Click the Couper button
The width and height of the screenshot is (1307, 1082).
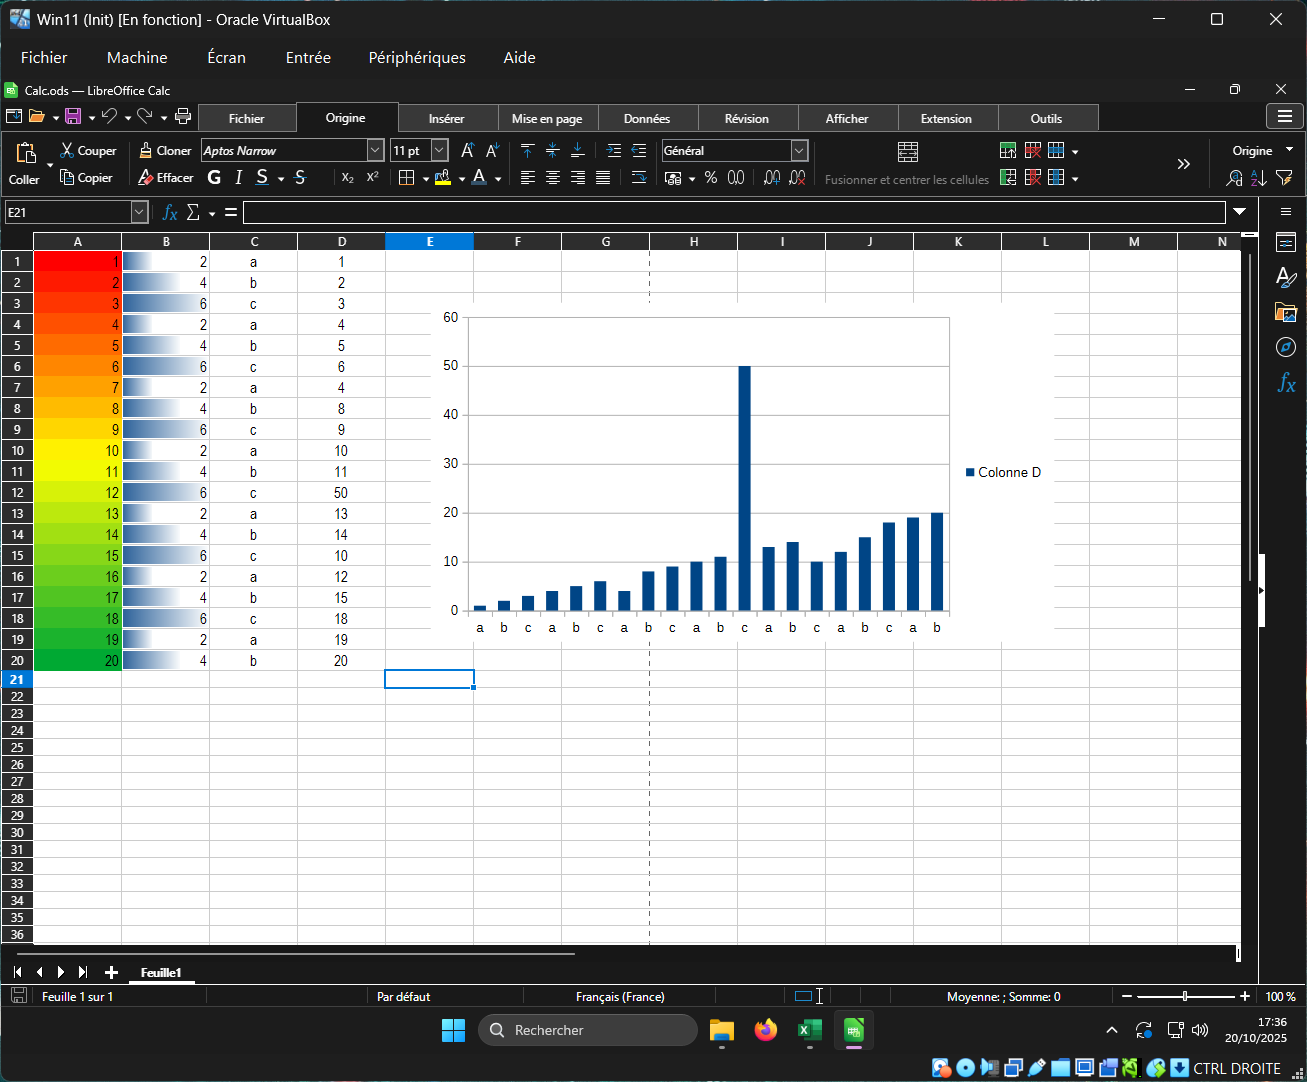(88, 150)
